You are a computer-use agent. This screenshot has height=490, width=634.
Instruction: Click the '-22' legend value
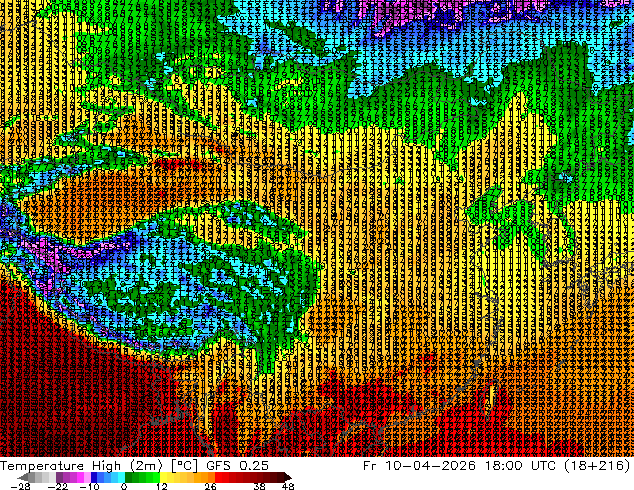(57, 486)
